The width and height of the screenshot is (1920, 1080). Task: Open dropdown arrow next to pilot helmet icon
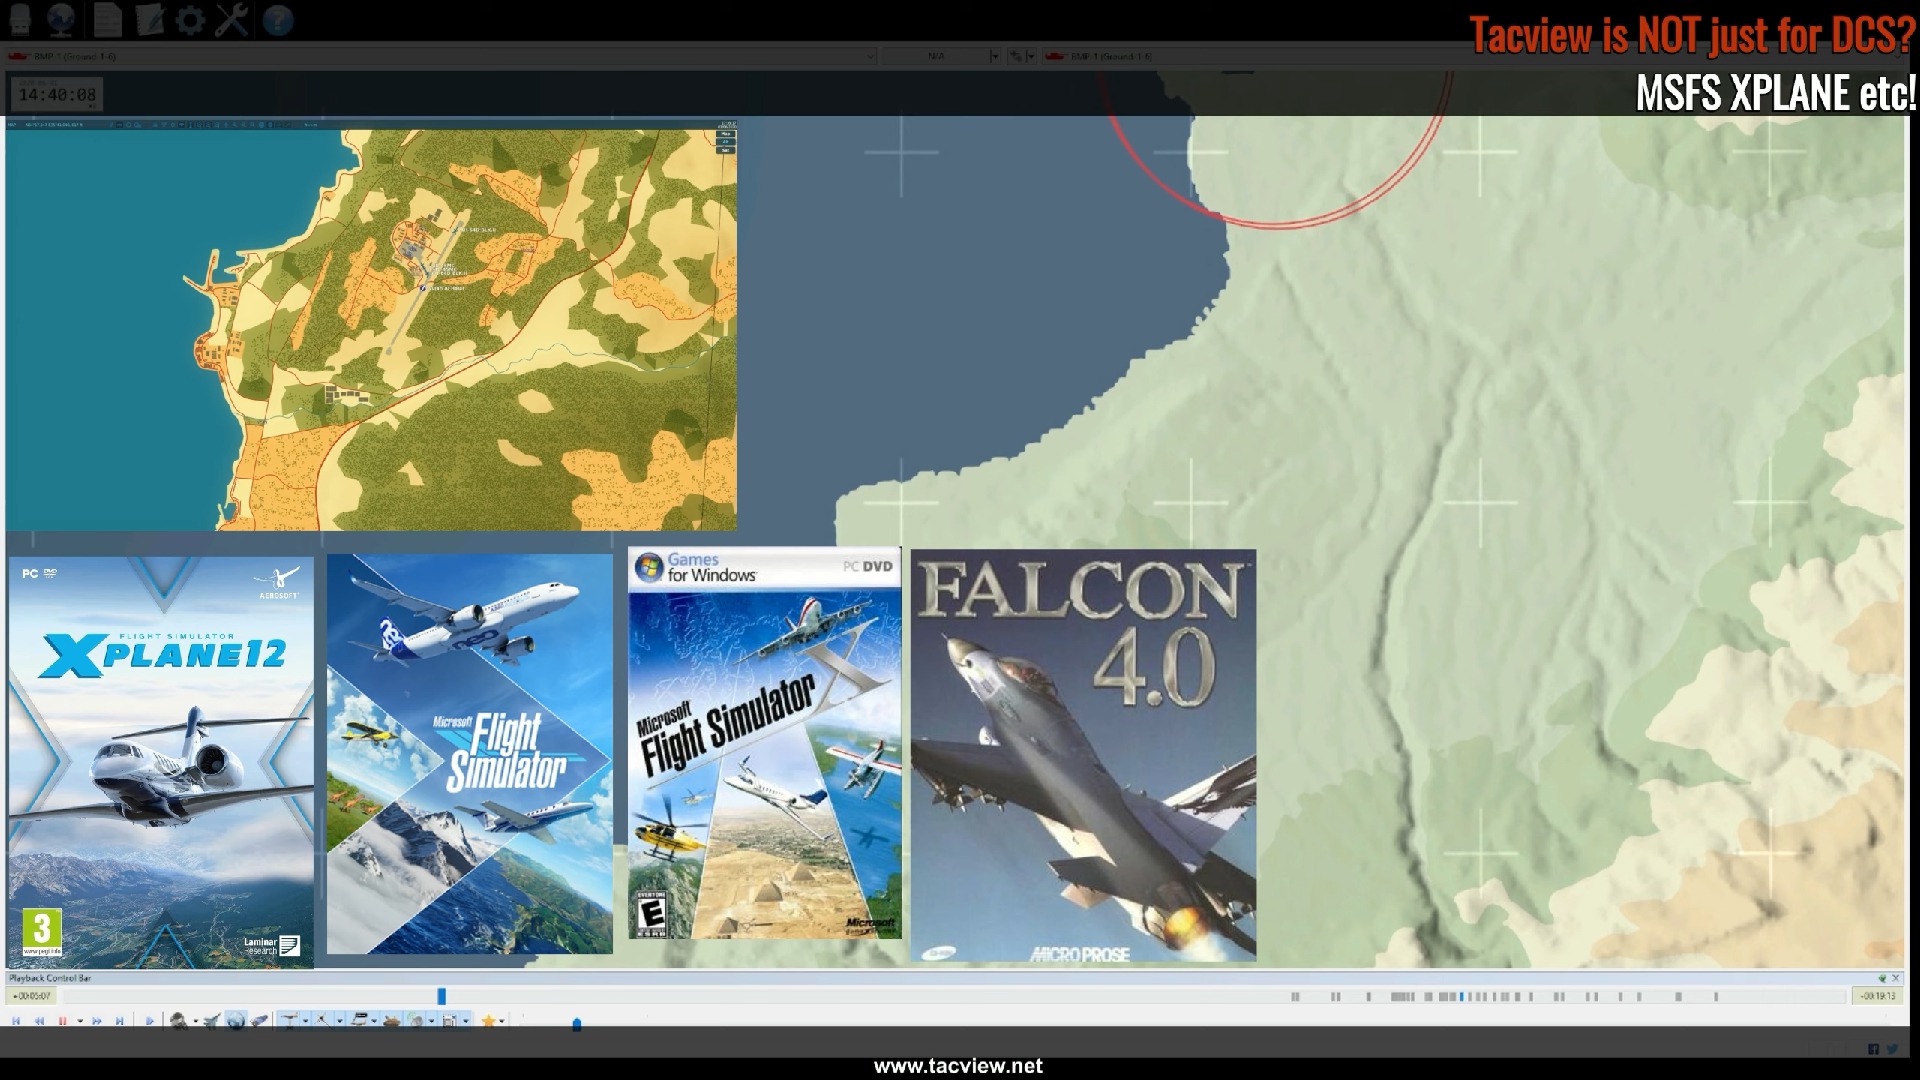196,1021
